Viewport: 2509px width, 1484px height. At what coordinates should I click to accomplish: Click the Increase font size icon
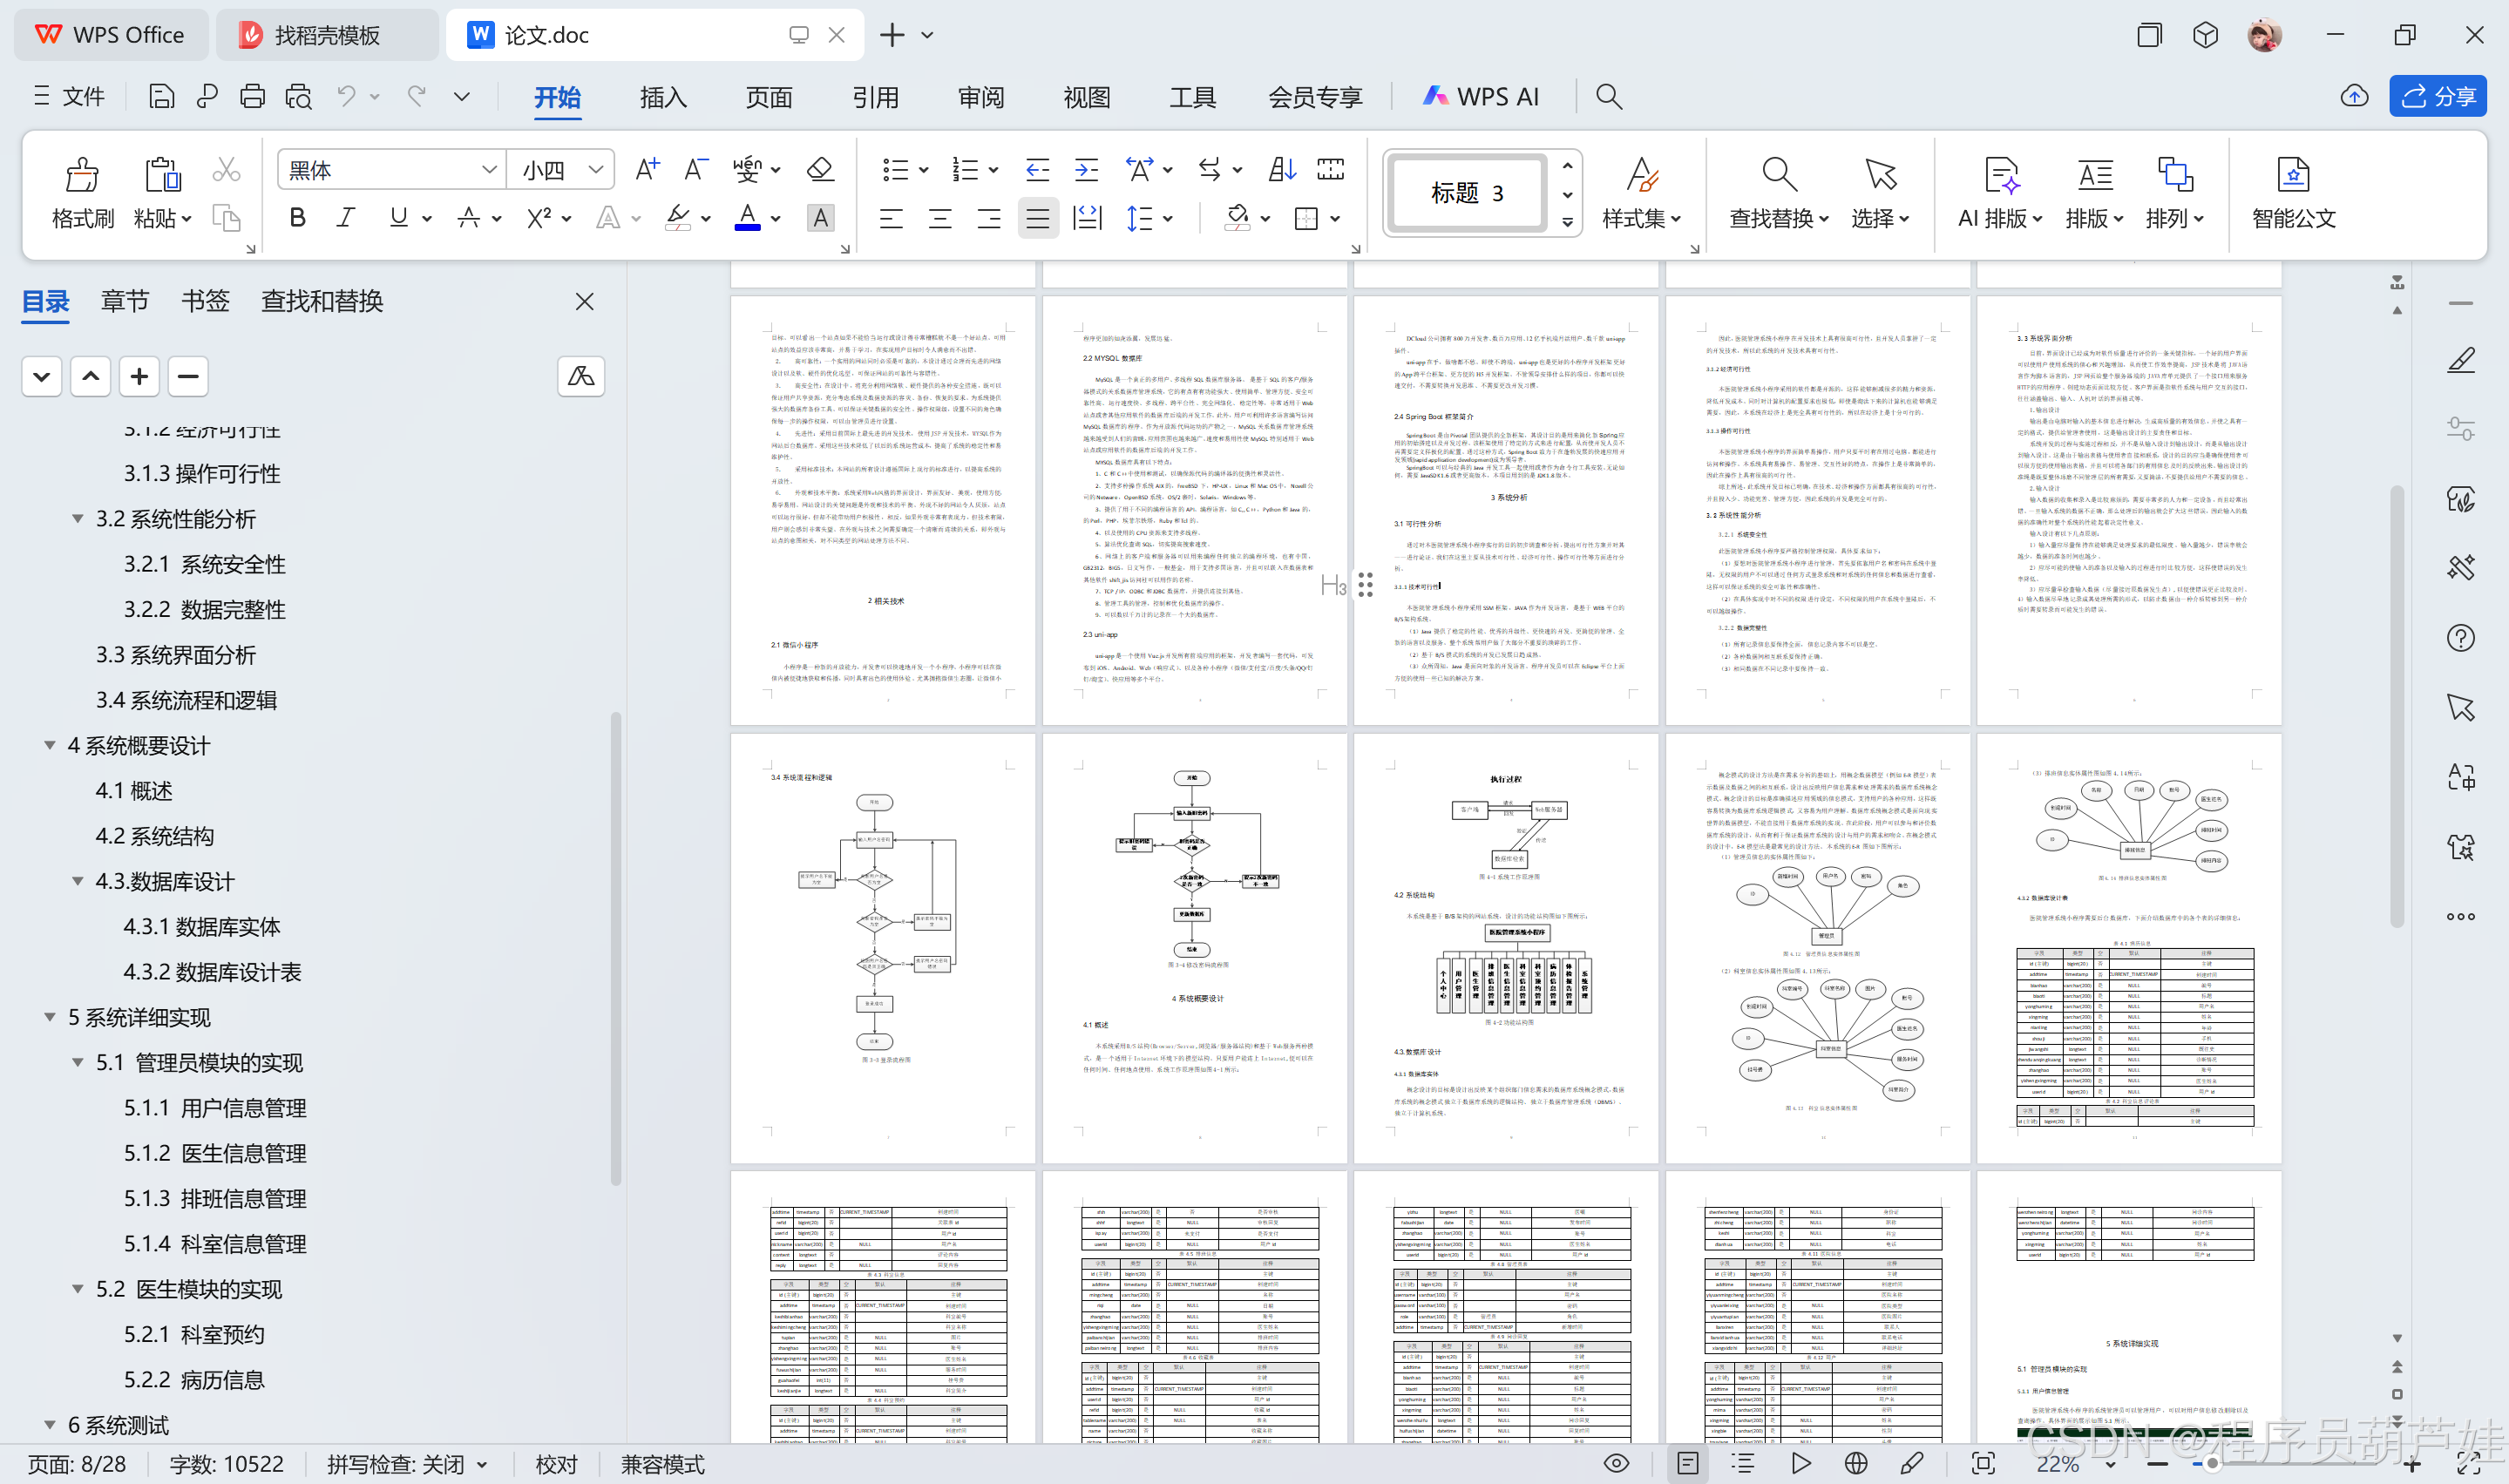point(647,170)
